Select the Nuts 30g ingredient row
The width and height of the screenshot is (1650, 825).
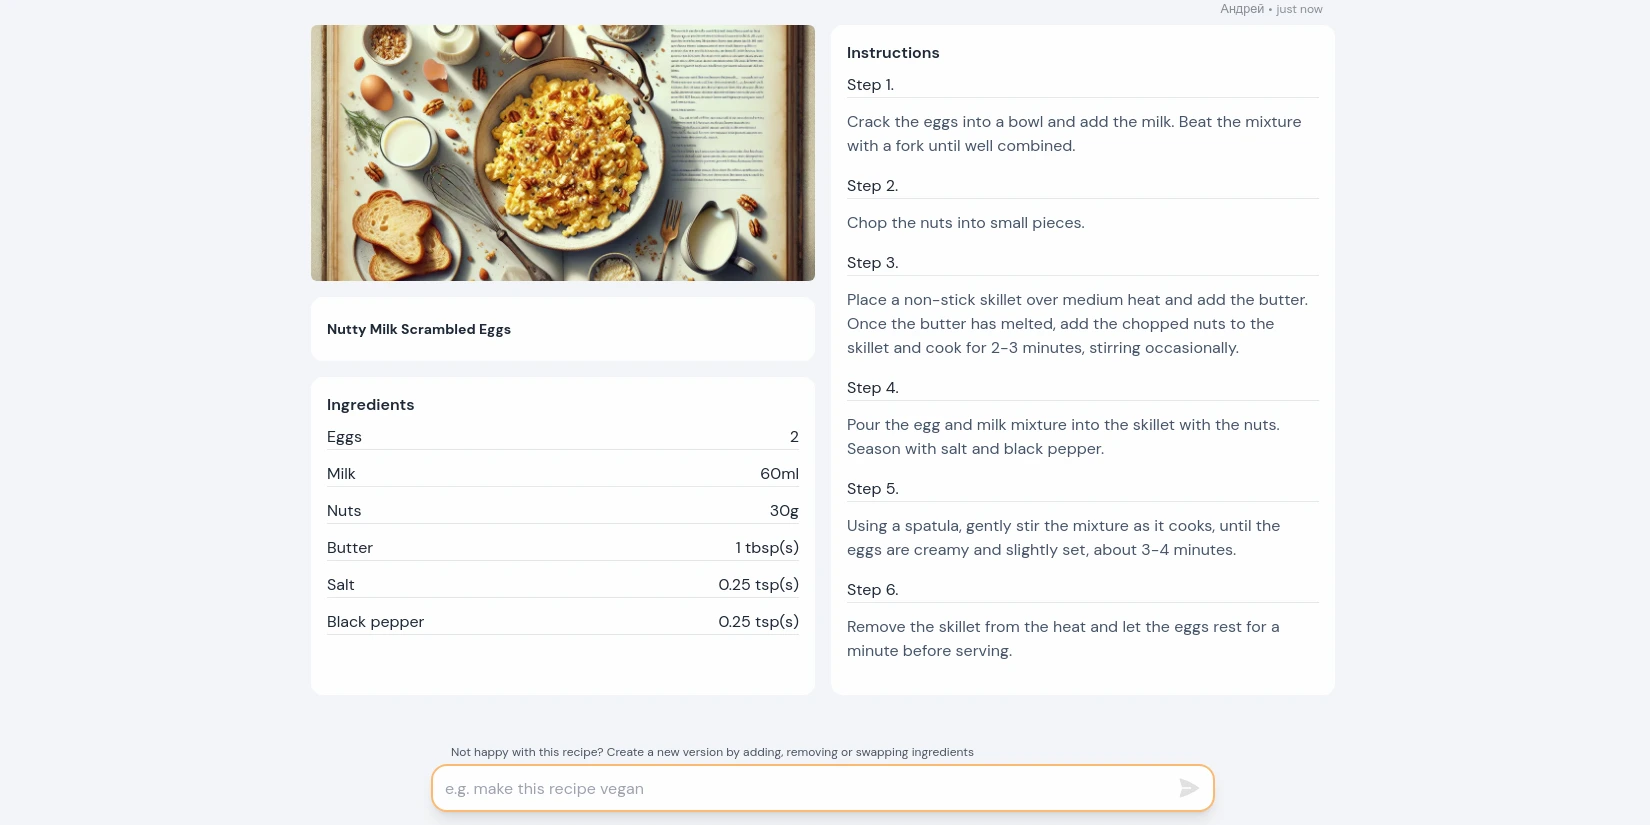coord(562,511)
